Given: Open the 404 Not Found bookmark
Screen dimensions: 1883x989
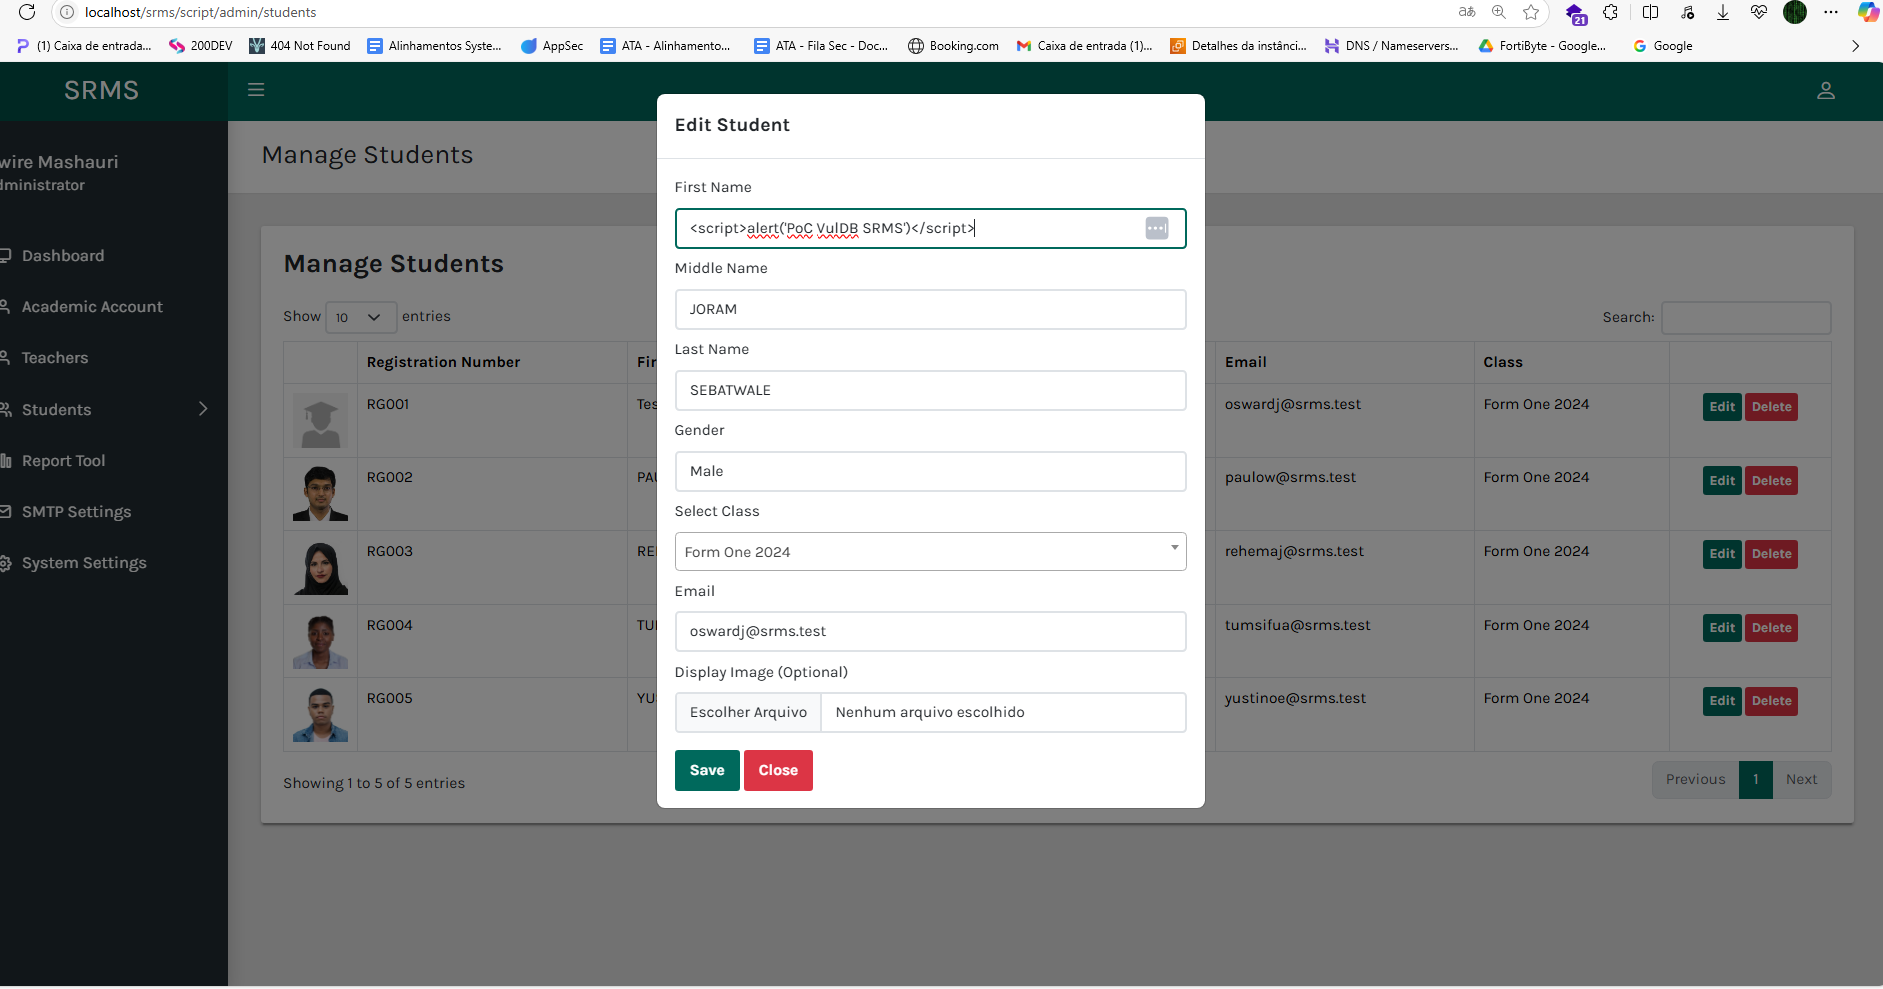Looking at the screenshot, I should [x=300, y=46].
